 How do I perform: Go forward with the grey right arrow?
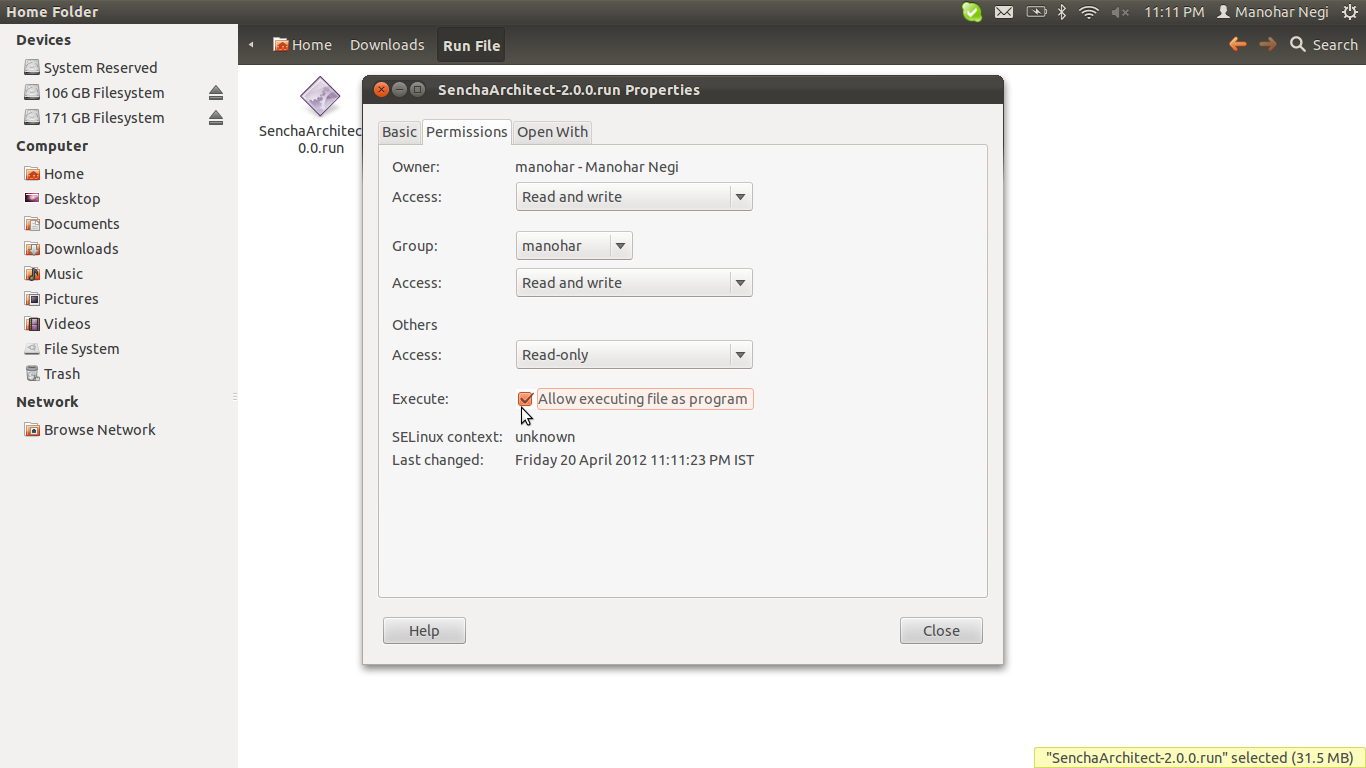click(1268, 44)
